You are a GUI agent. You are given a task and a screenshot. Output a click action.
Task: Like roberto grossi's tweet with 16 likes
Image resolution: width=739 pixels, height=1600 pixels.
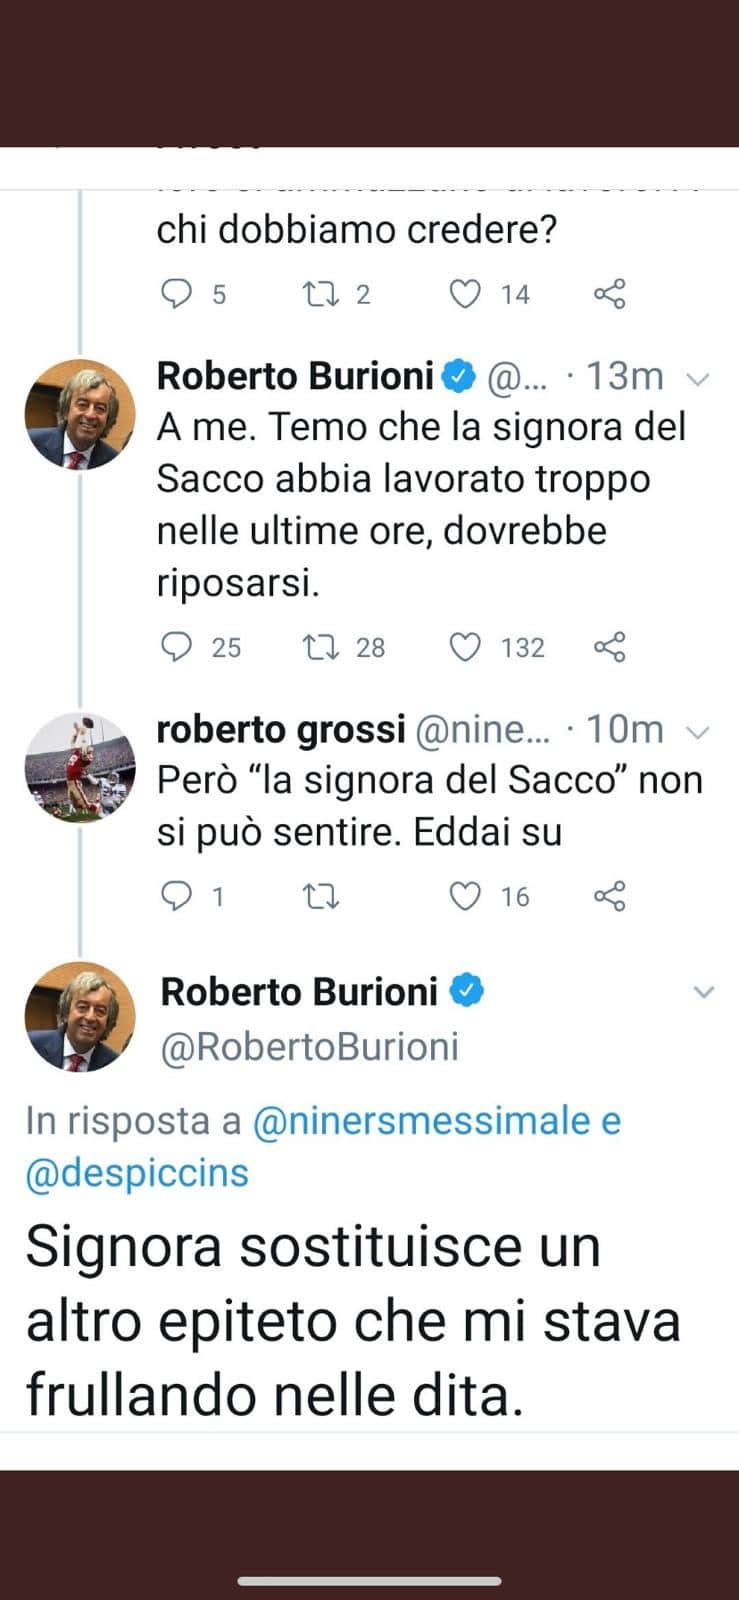point(465,896)
